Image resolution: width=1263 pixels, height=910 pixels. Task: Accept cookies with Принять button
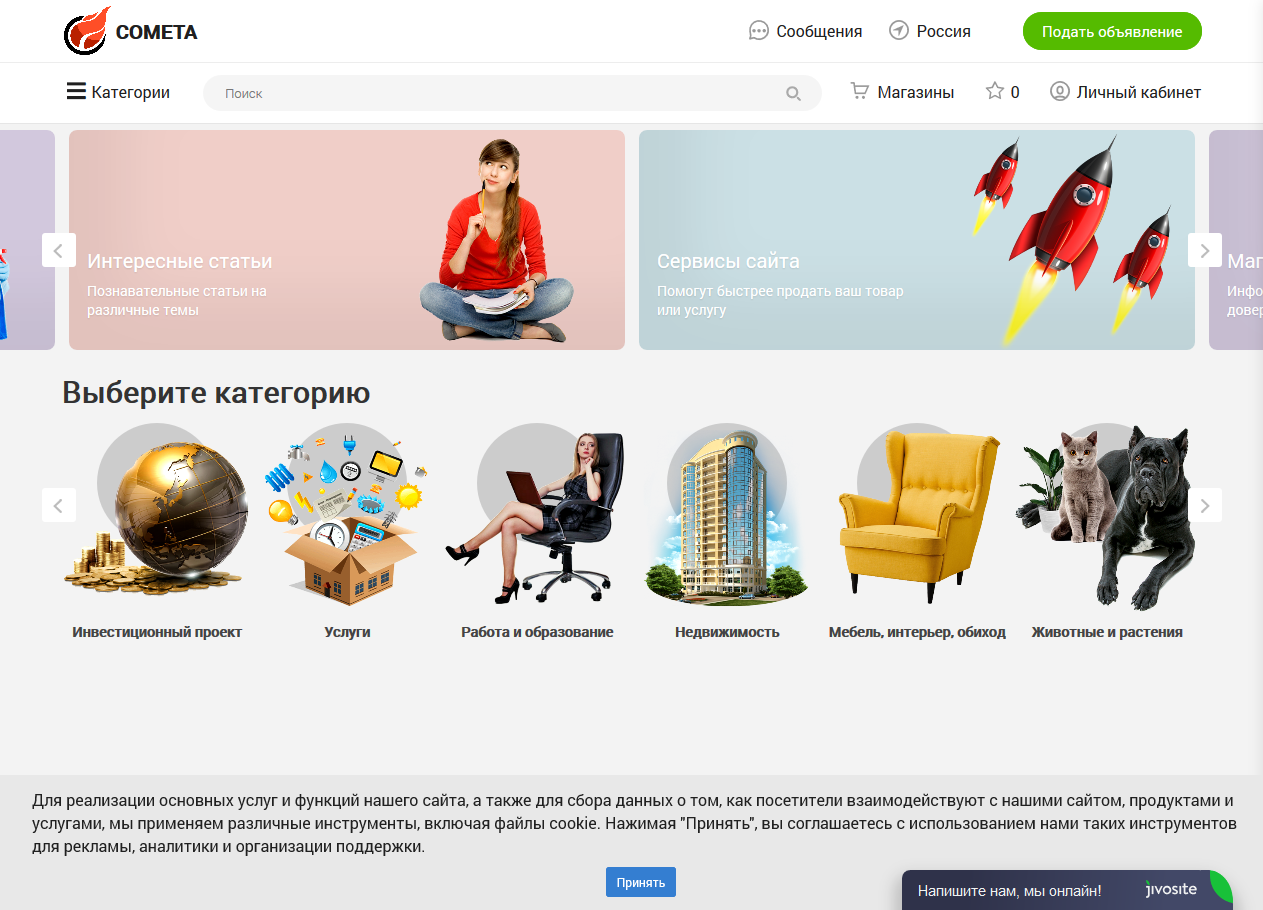641,882
